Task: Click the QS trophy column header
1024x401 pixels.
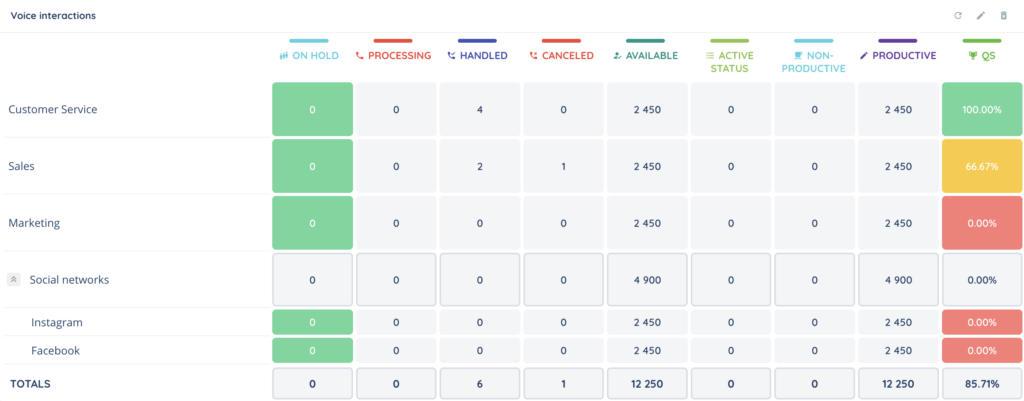Action: pyautogui.click(x=981, y=56)
